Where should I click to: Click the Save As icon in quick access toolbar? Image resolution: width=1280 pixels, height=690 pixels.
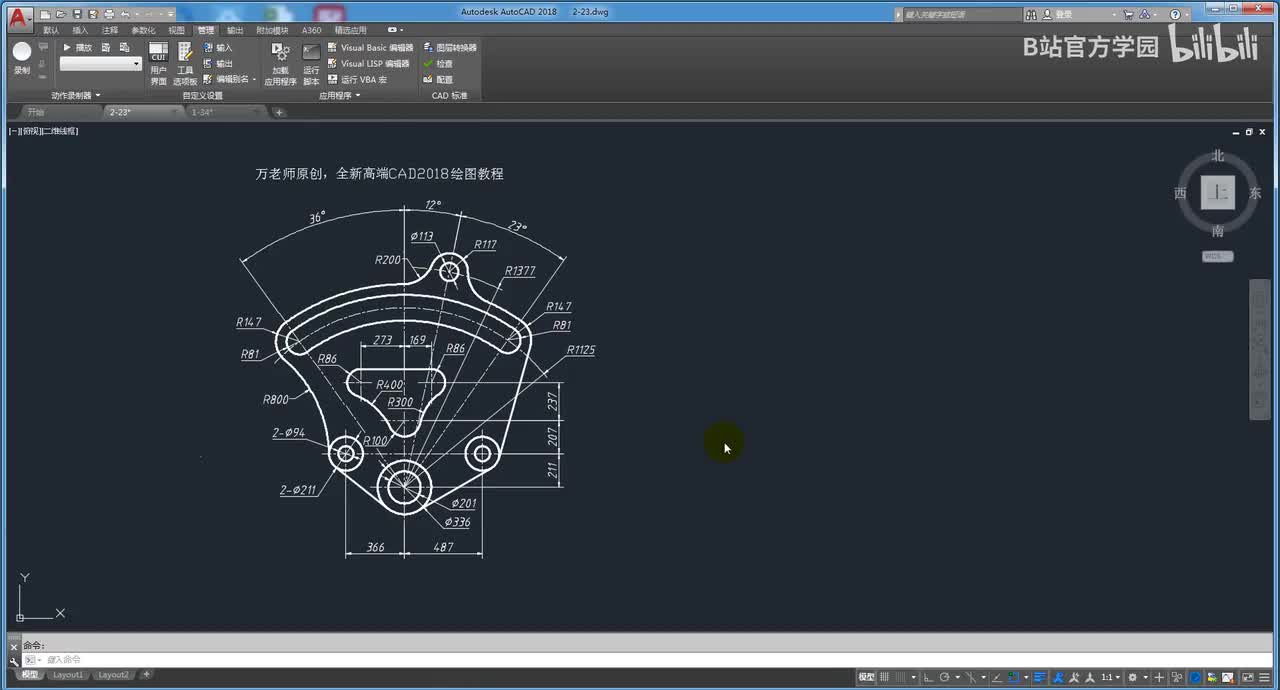coord(92,14)
